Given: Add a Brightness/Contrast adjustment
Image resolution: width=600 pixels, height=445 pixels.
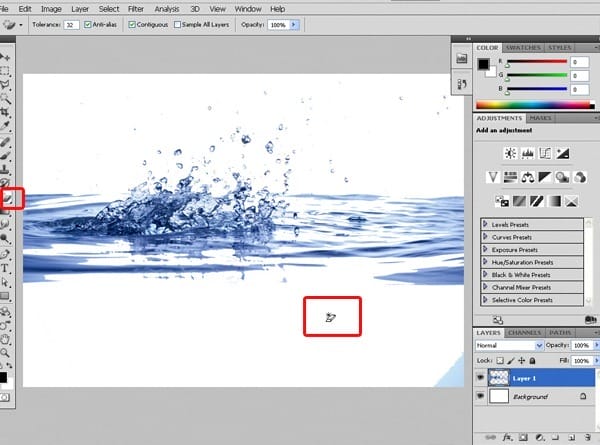Looking at the screenshot, I should coord(510,153).
